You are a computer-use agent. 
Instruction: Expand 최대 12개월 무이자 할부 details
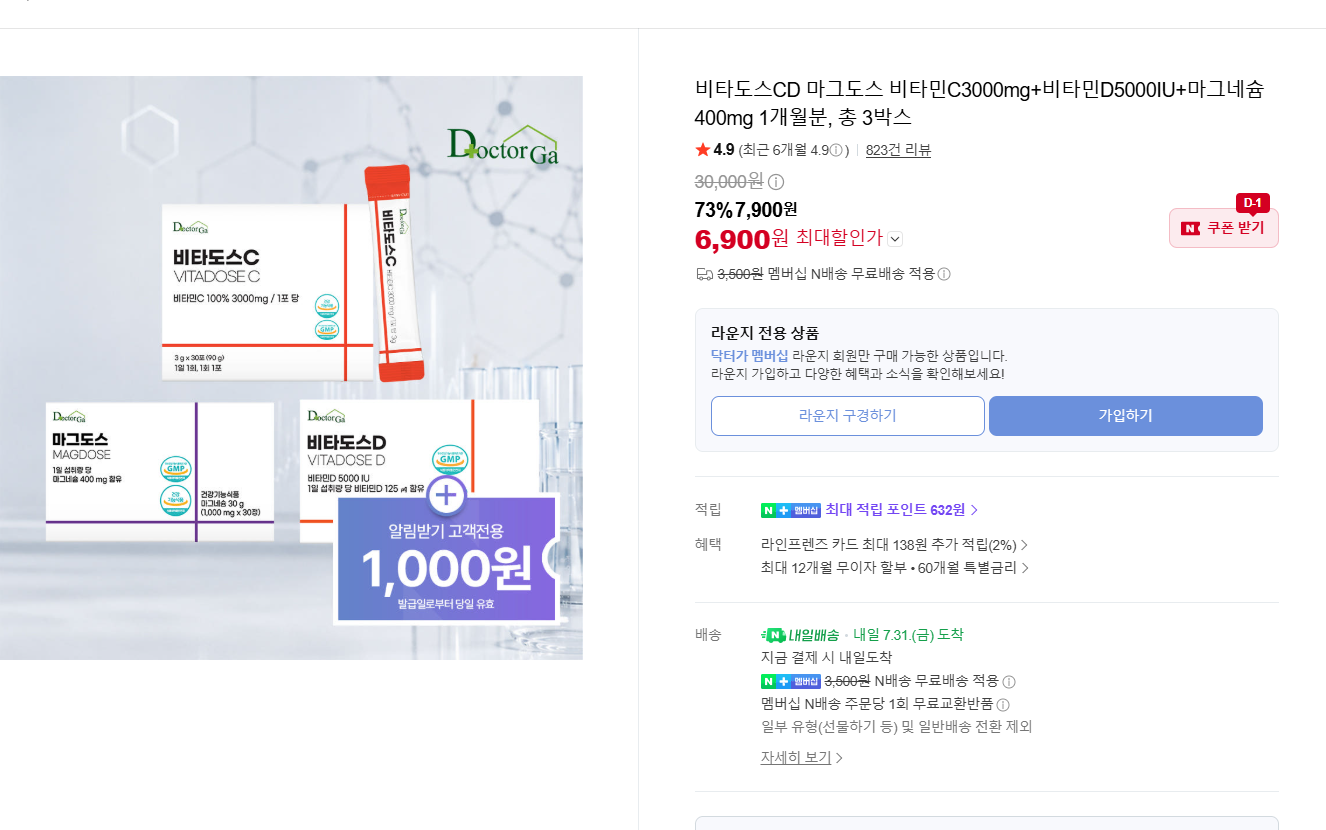(894, 568)
